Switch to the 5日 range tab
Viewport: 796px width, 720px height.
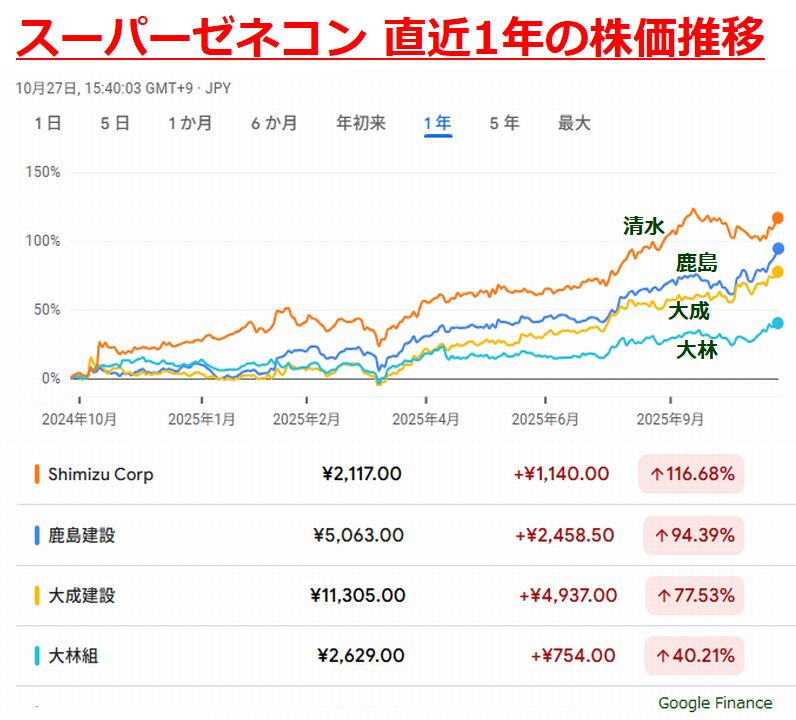(x=115, y=123)
